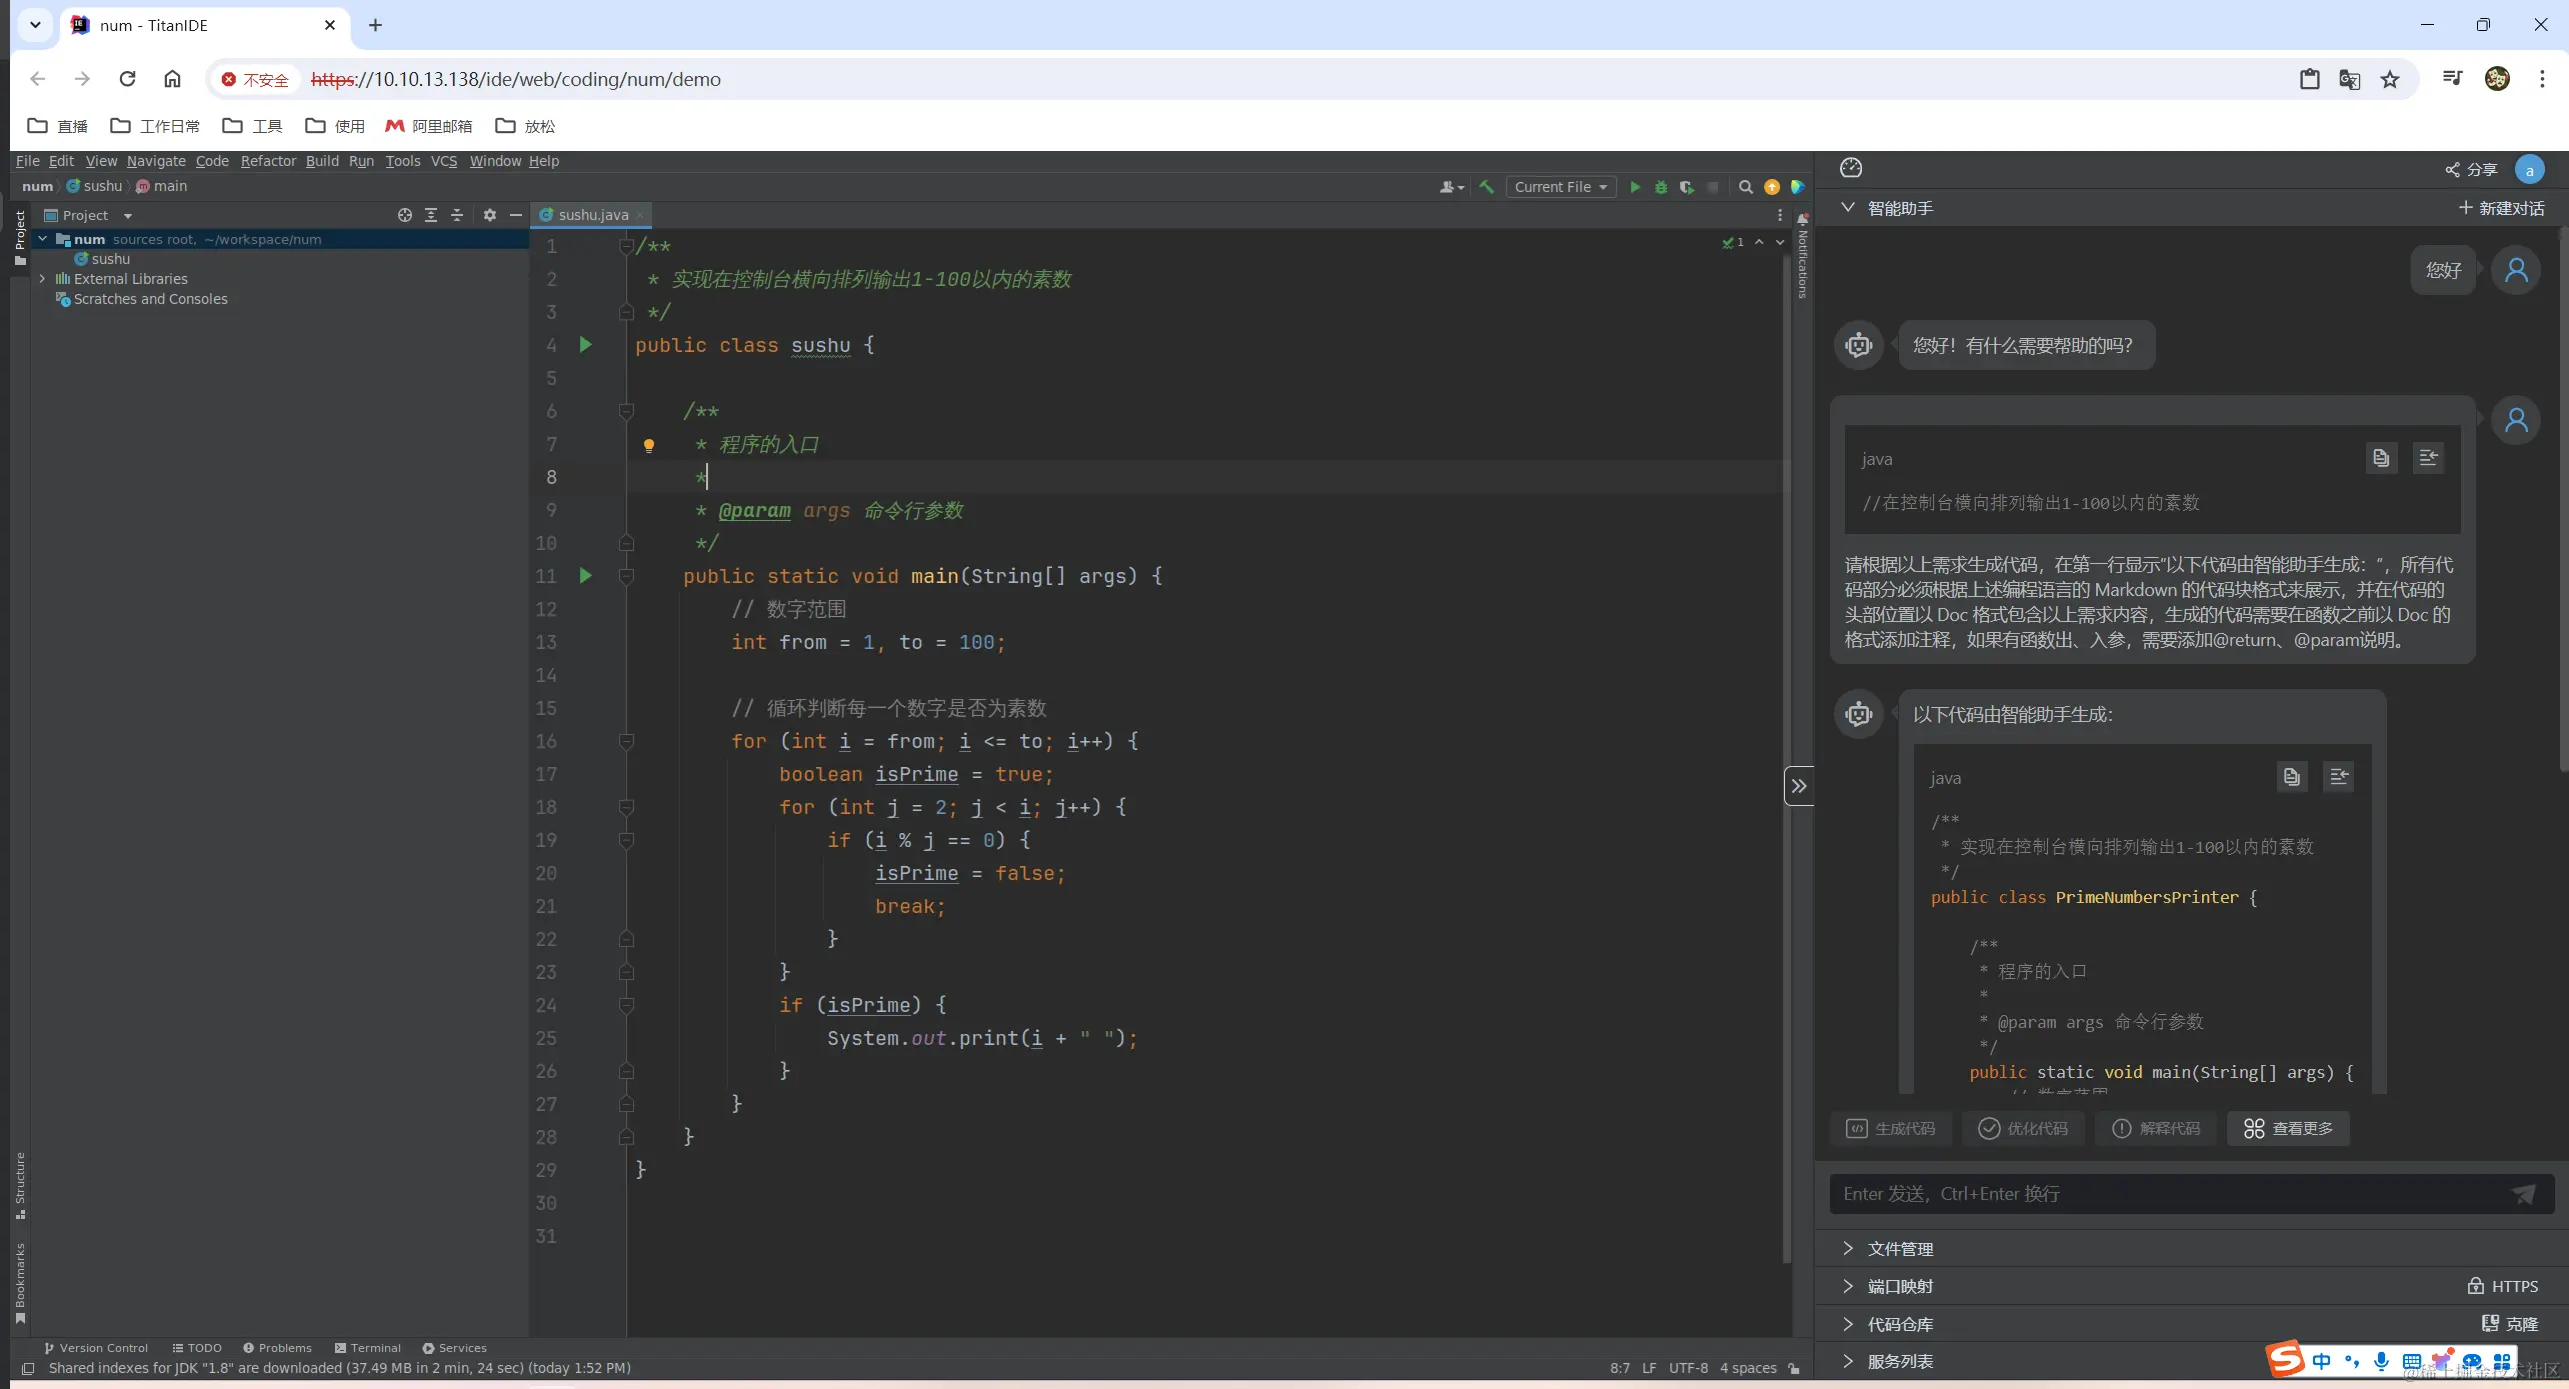Open the Code With Me user icon

(x=1451, y=187)
